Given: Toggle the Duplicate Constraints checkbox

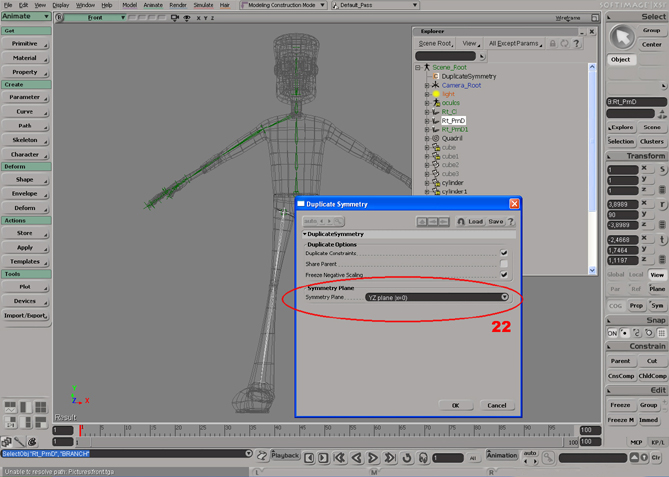Looking at the screenshot, I should pyautogui.click(x=504, y=253).
